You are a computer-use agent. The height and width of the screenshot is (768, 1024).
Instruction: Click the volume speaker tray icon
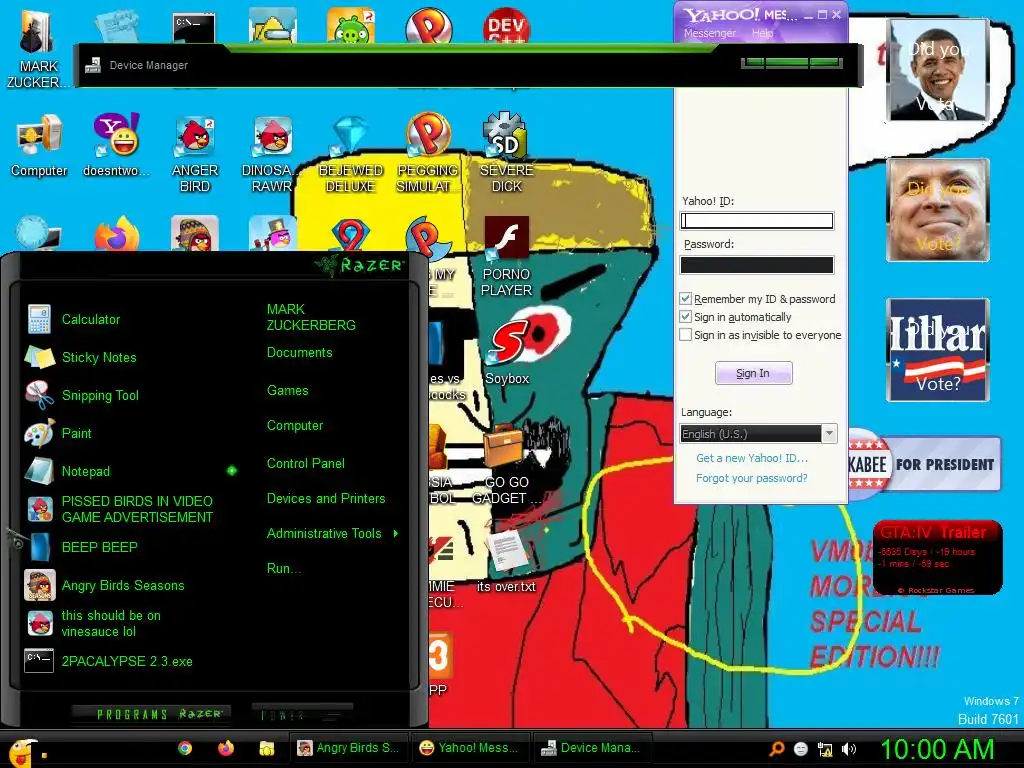click(848, 750)
